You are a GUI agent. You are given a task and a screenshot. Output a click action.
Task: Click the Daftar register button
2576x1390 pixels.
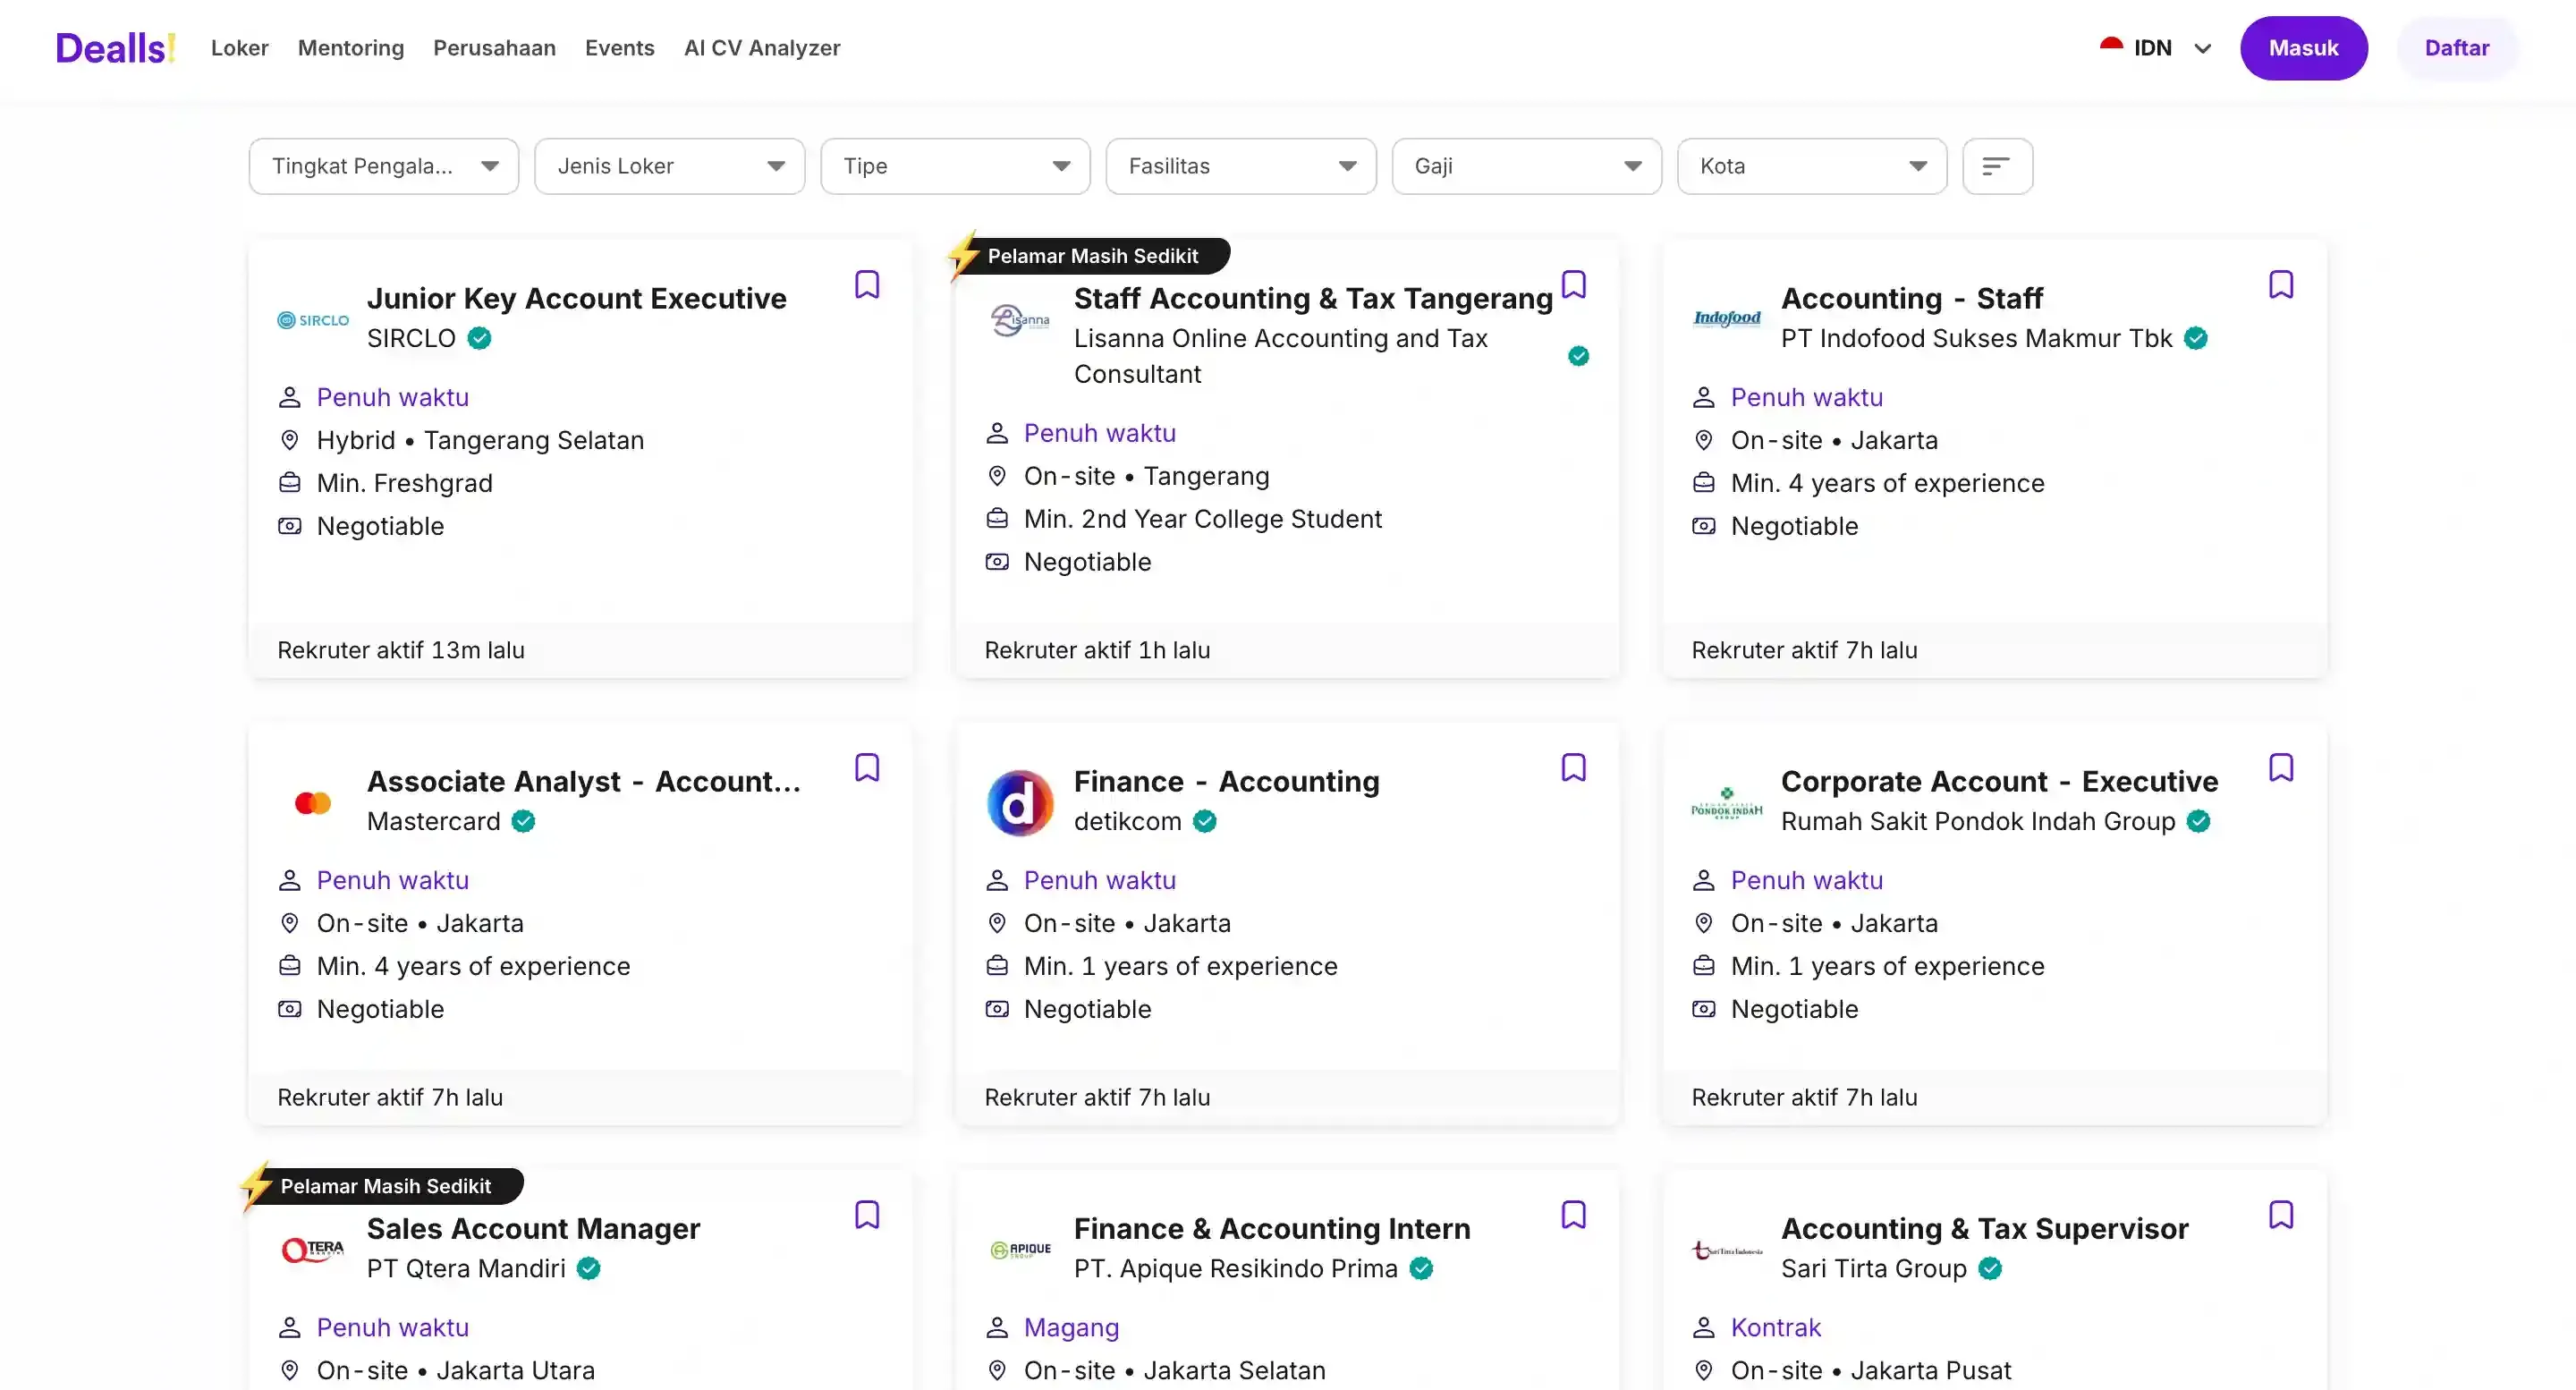coord(2457,48)
